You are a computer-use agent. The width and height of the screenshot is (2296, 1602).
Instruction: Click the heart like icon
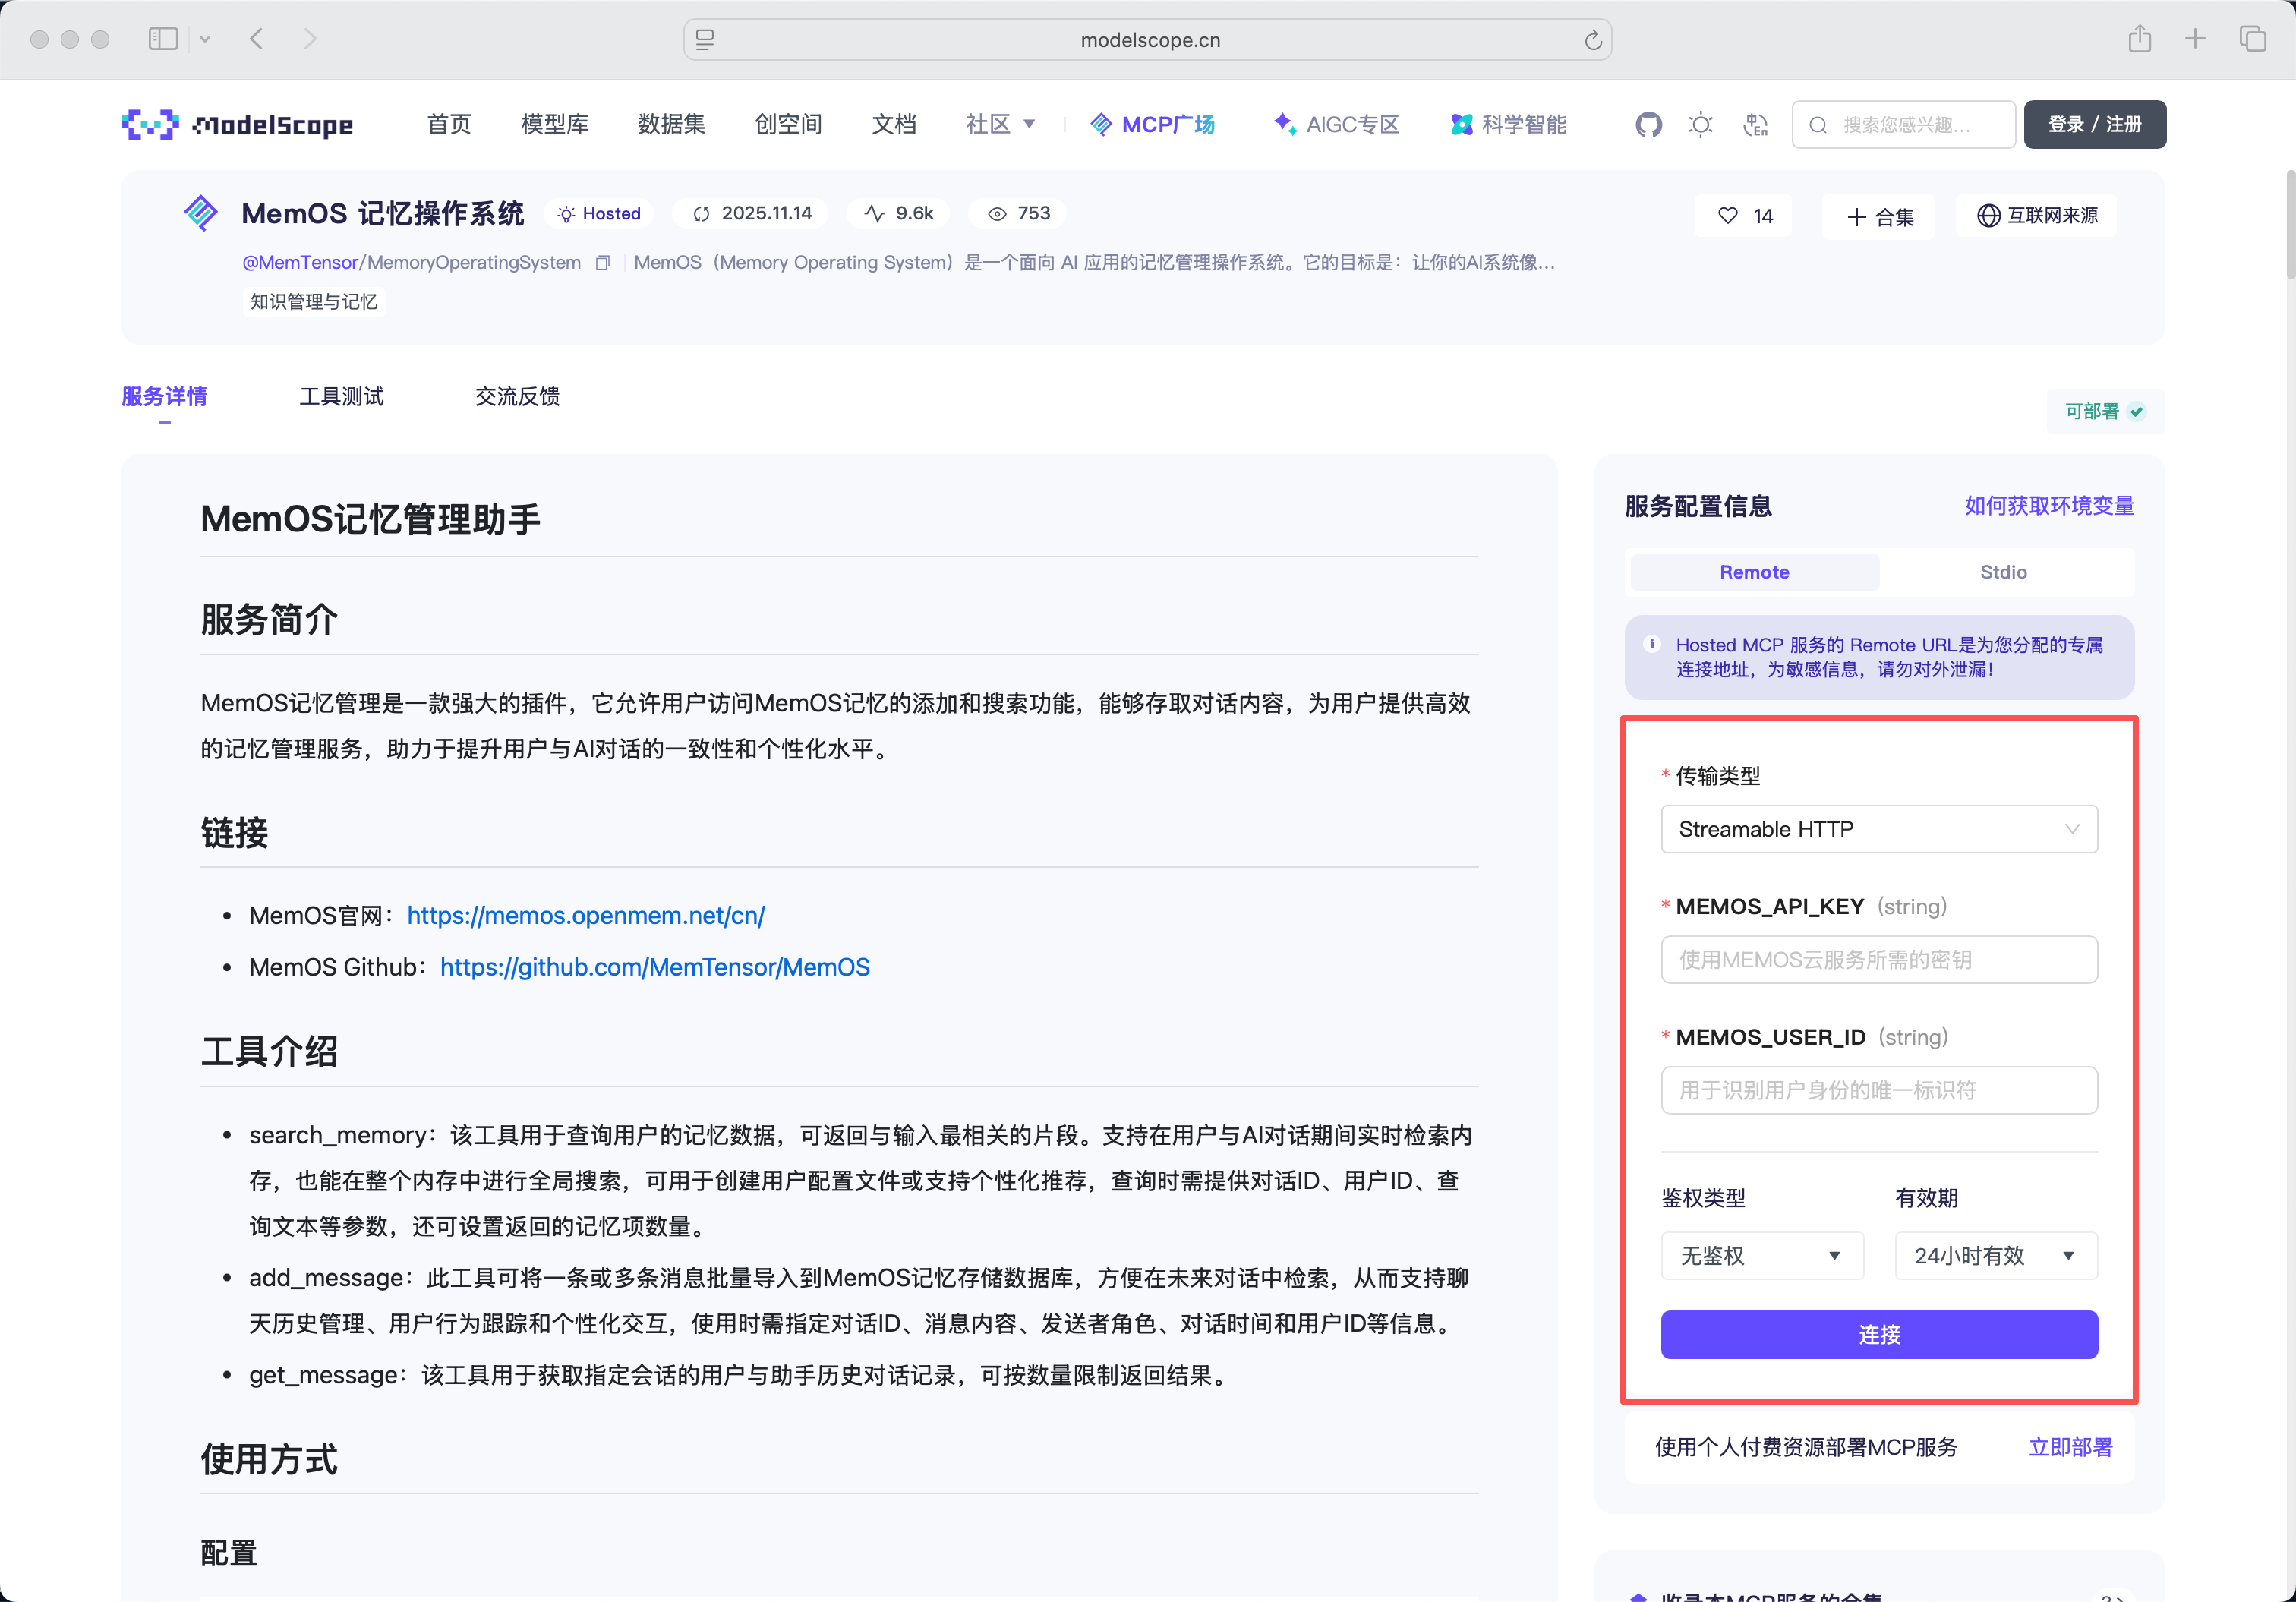click(x=1727, y=216)
